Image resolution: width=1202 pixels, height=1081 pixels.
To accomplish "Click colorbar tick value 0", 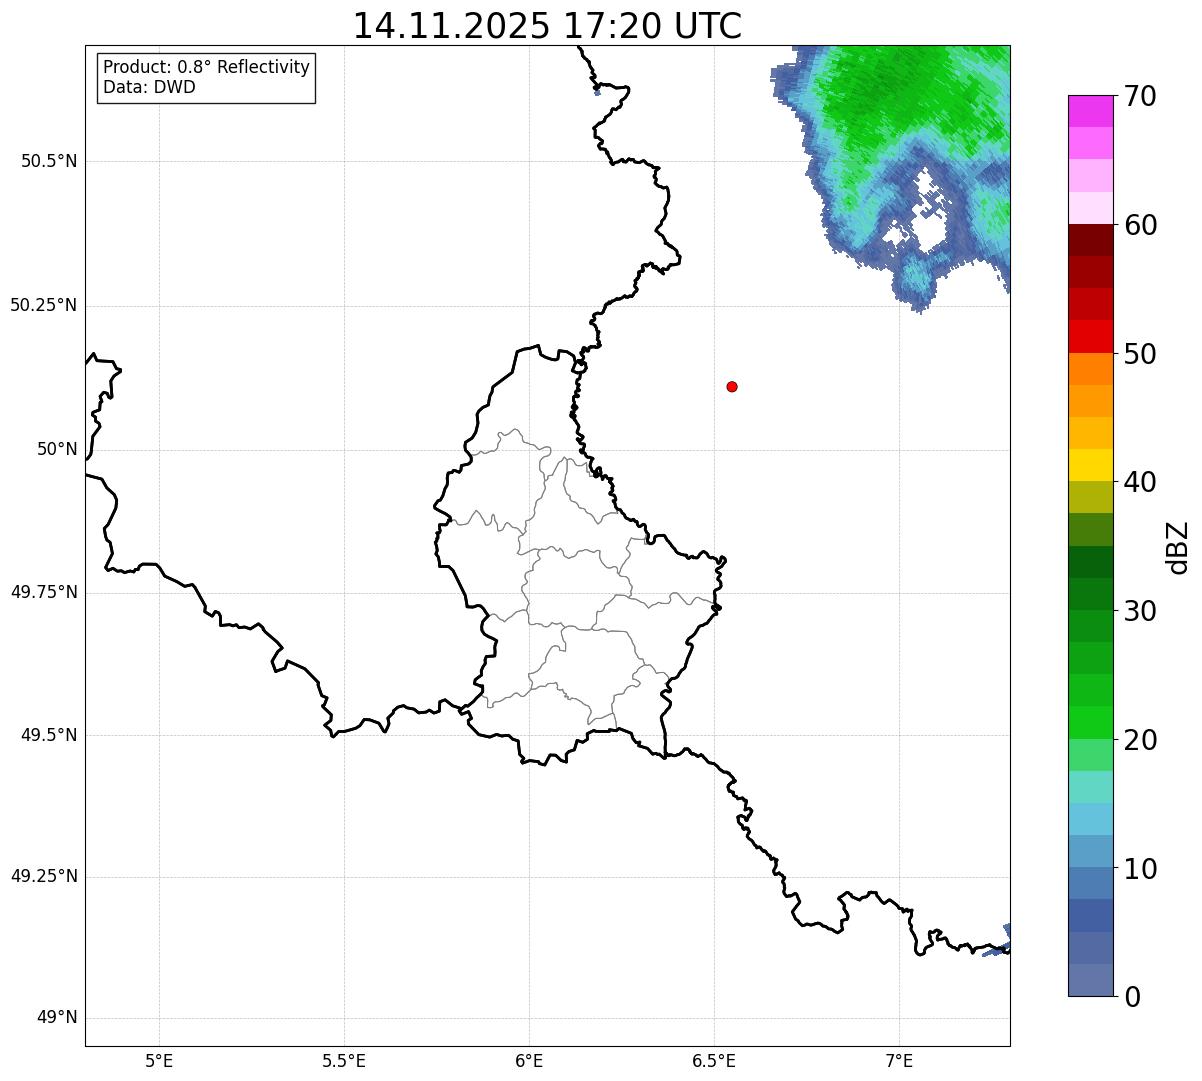I will point(1131,997).
